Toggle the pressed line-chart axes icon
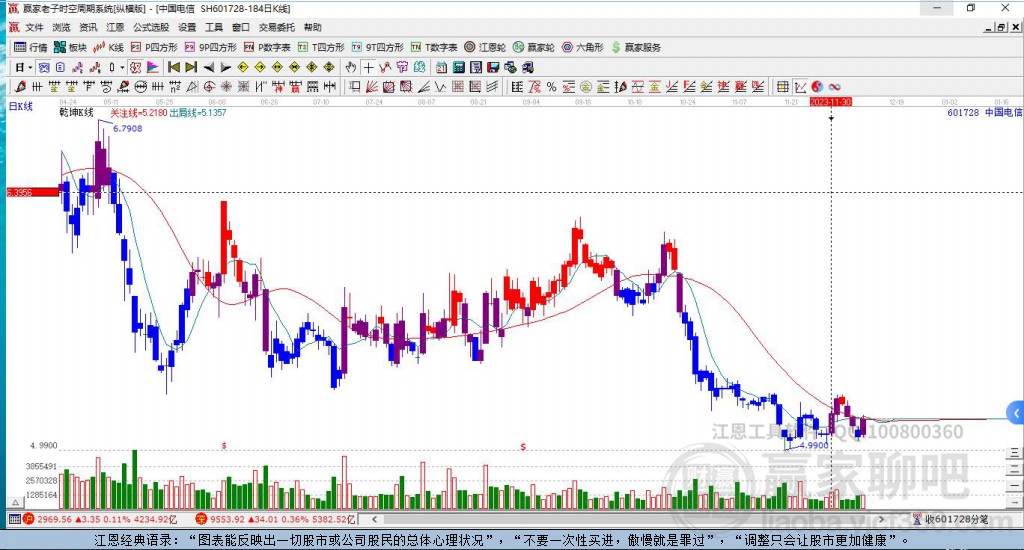The image size is (1024, 550). coord(800,87)
